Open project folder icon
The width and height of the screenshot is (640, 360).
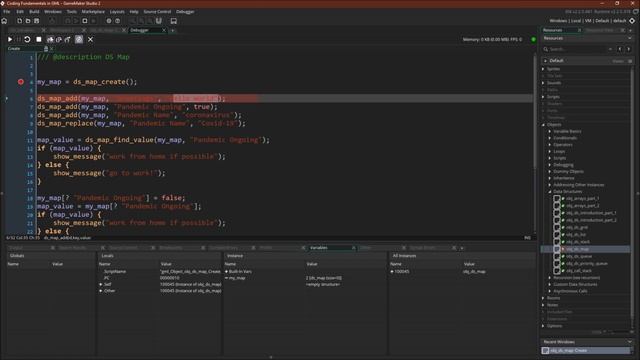pyautogui.click(x=28, y=21)
